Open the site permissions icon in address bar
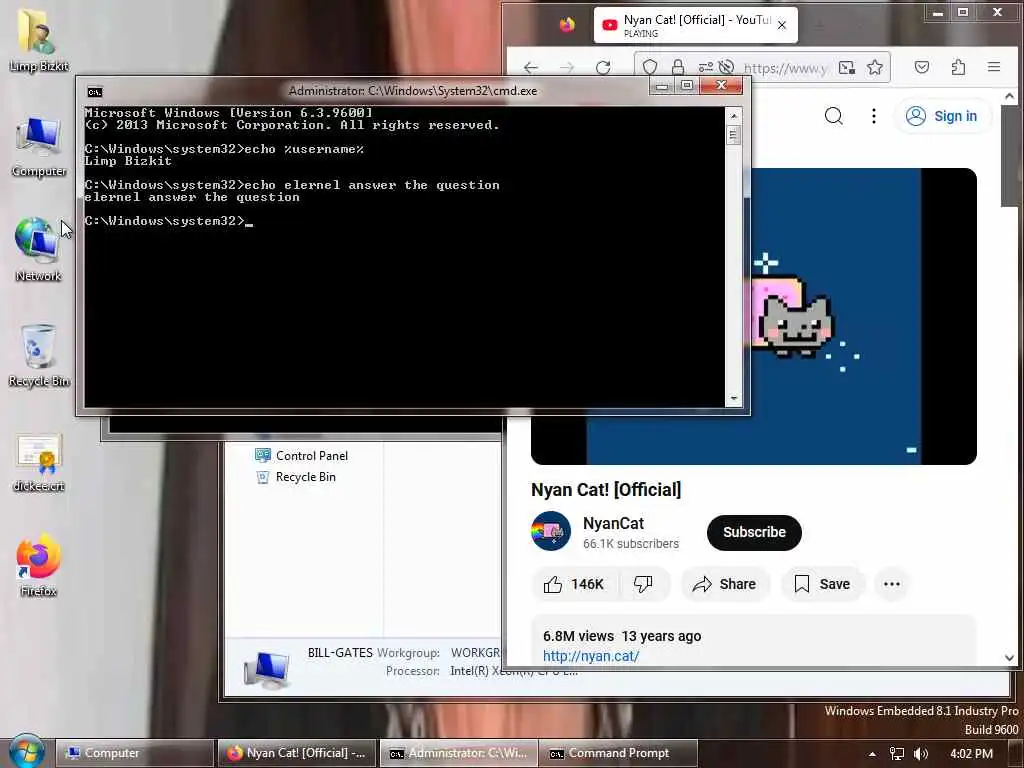Screen dimensions: 1024x768 (705, 67)
